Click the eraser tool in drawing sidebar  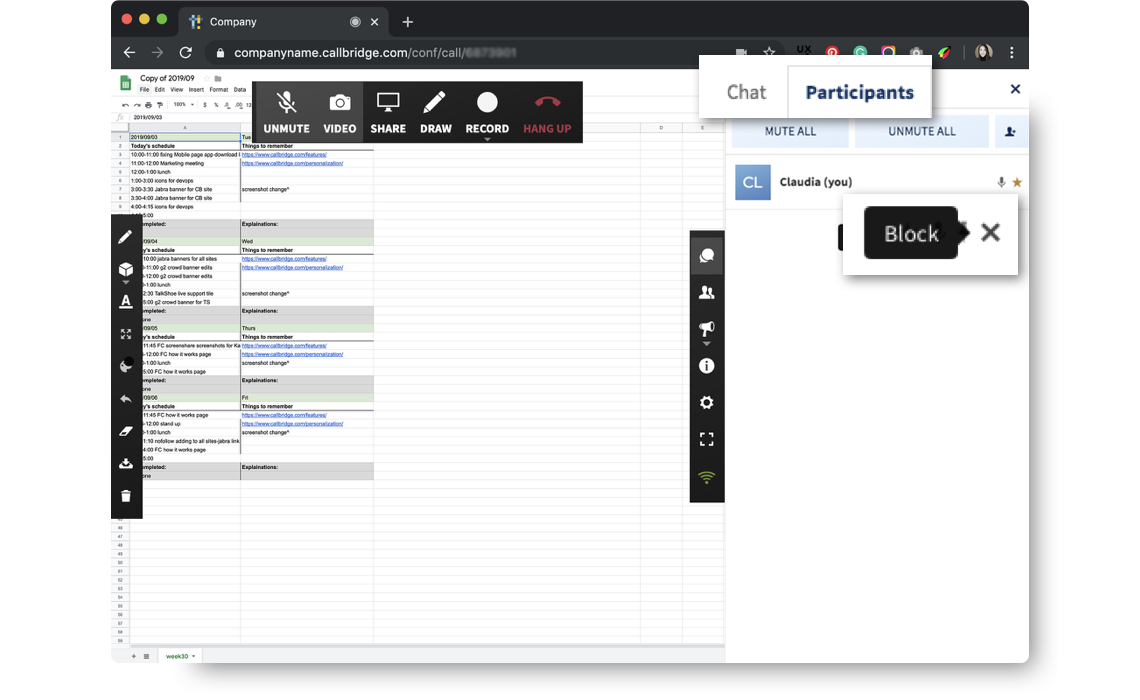pyautogui.click(x=127, y=431)
